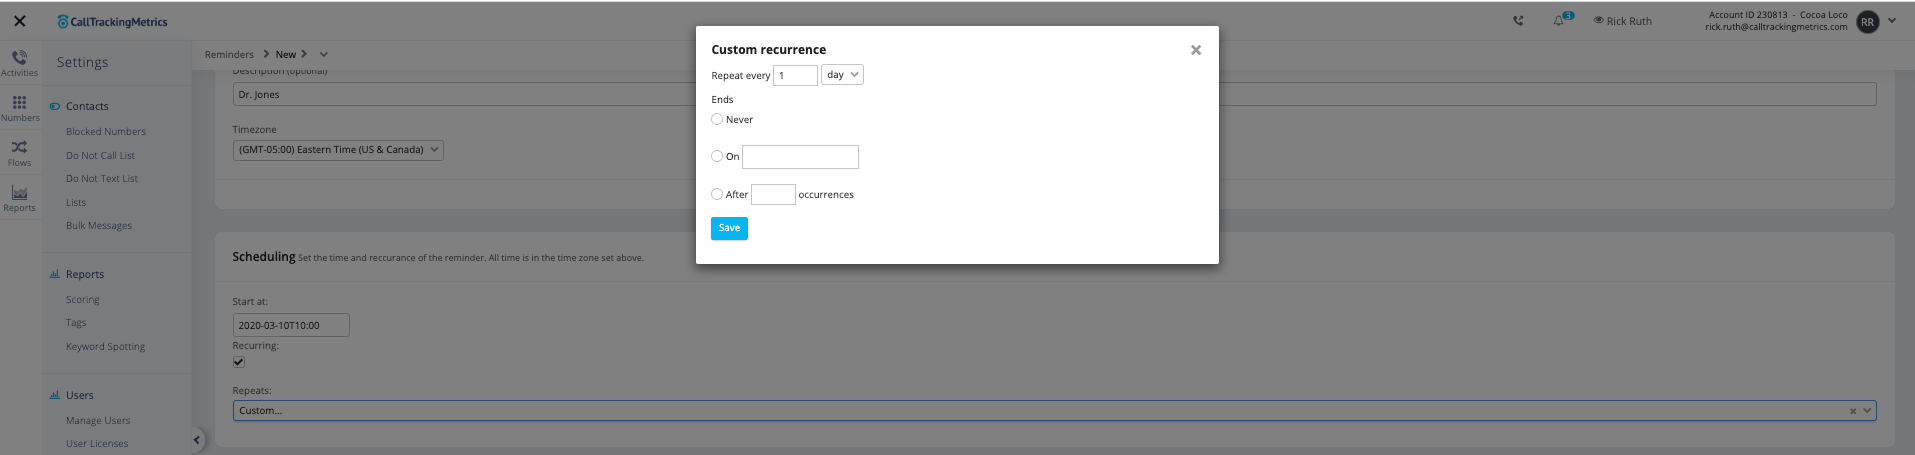
Task: Open Blocked Numbers settings
Action: [x=106, y=132]
